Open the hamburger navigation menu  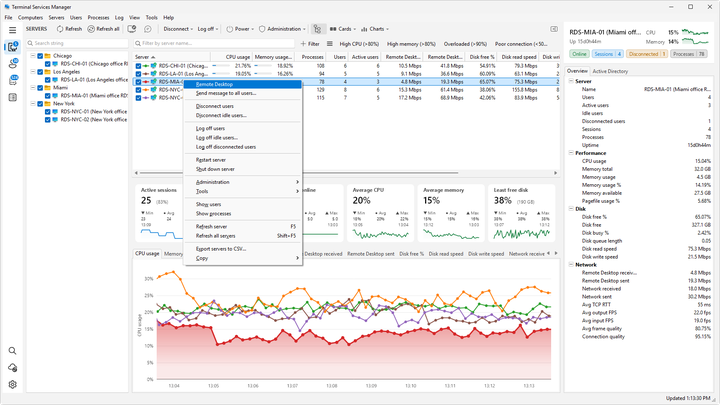coord(12,30)
